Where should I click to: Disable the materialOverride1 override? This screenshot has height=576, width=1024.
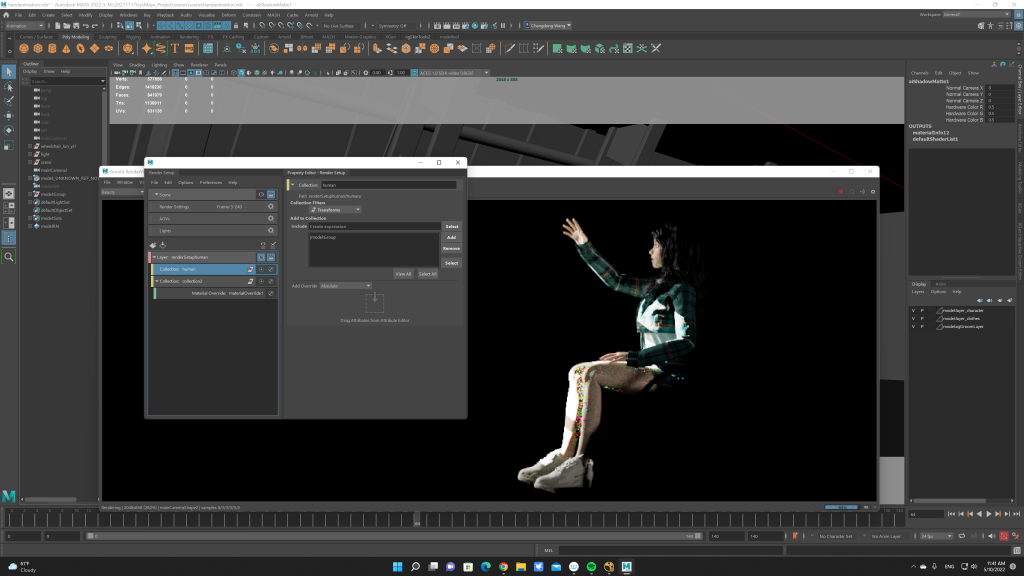pos(271,293)
